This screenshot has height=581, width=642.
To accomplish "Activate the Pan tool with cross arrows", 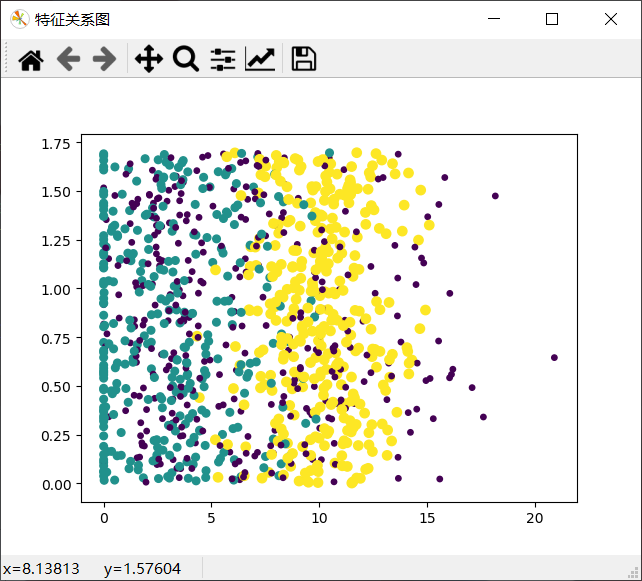I will pyautogui.click(x=149, y=59).
